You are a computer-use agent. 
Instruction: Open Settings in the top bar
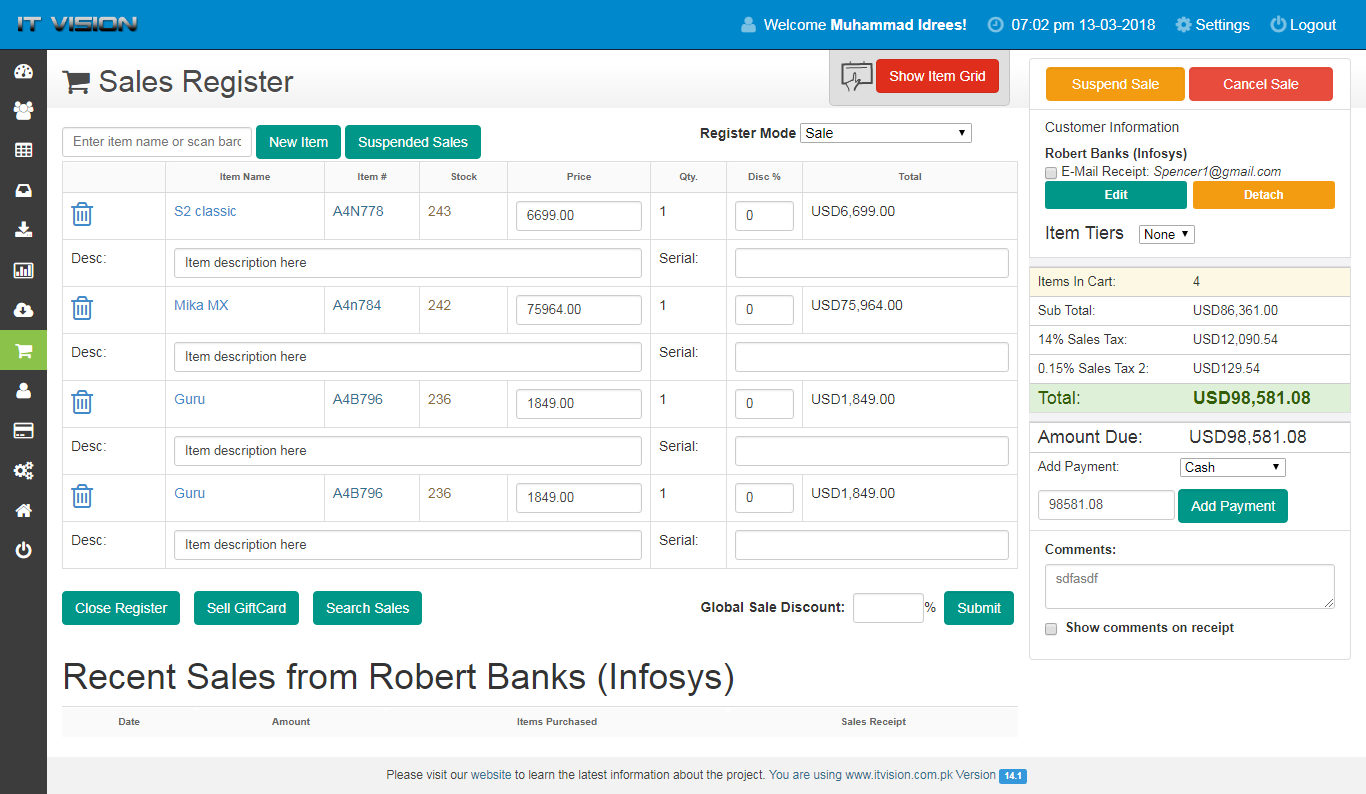coord(1212,25)
